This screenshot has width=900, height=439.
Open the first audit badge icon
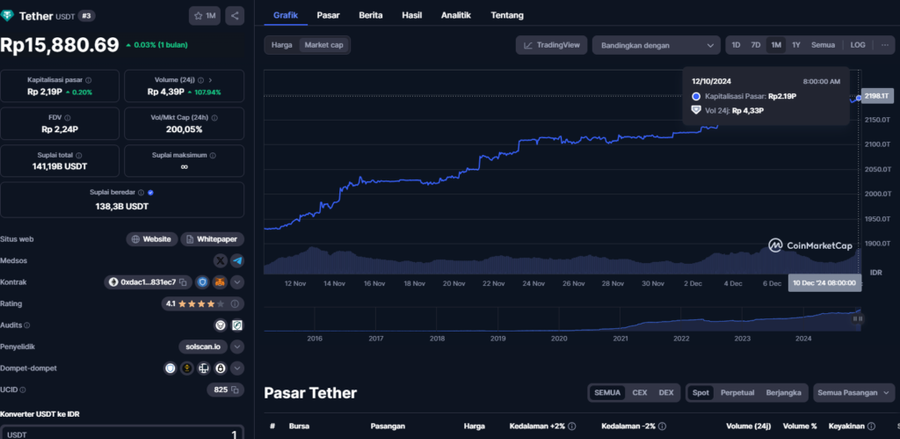pyautogui.click(x=220, y=325)
